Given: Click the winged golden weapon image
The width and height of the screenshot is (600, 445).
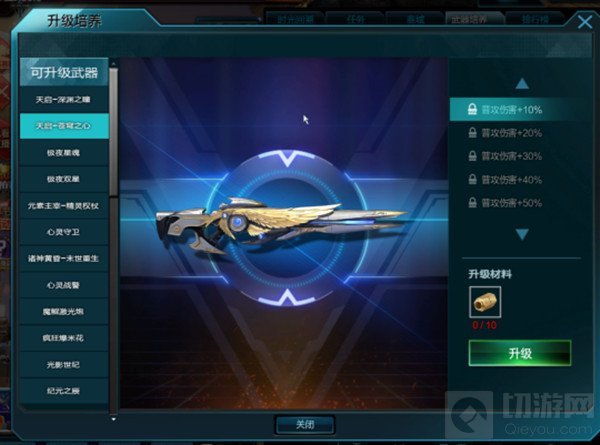Looking at the screenshot, I should point(281,226).
